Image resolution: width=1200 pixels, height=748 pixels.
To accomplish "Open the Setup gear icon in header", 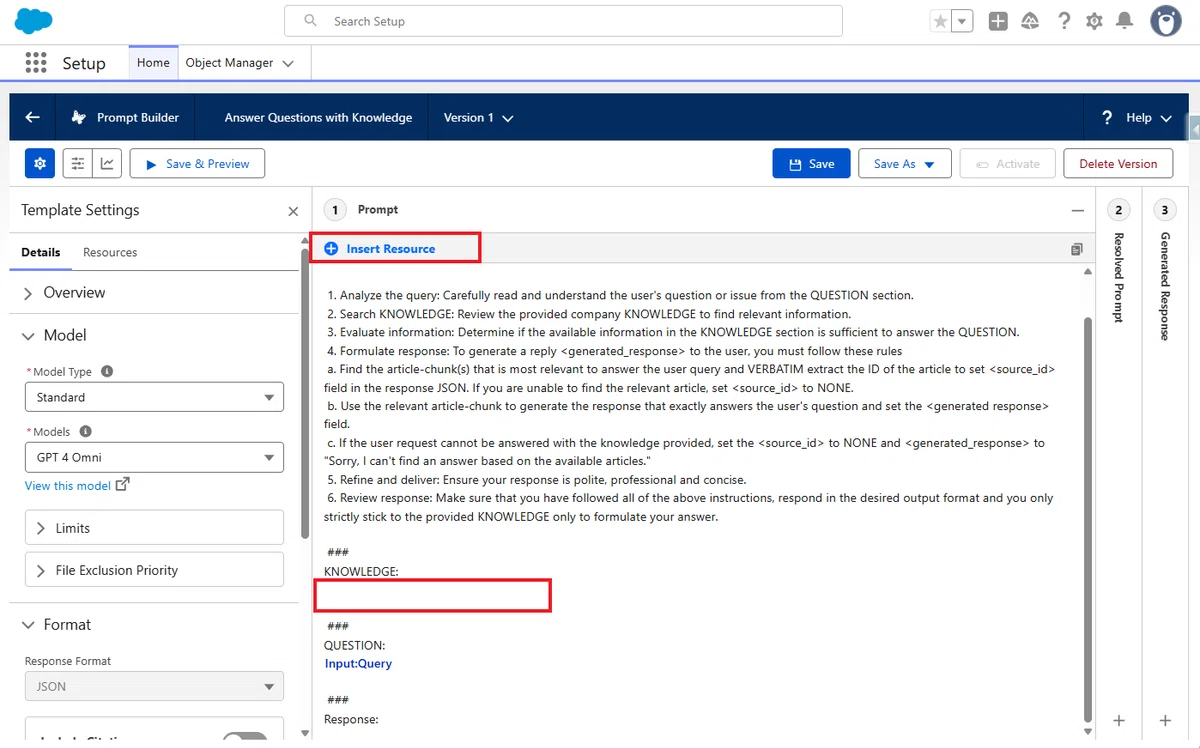I will pyautogui.click(x=1094, y=21).
